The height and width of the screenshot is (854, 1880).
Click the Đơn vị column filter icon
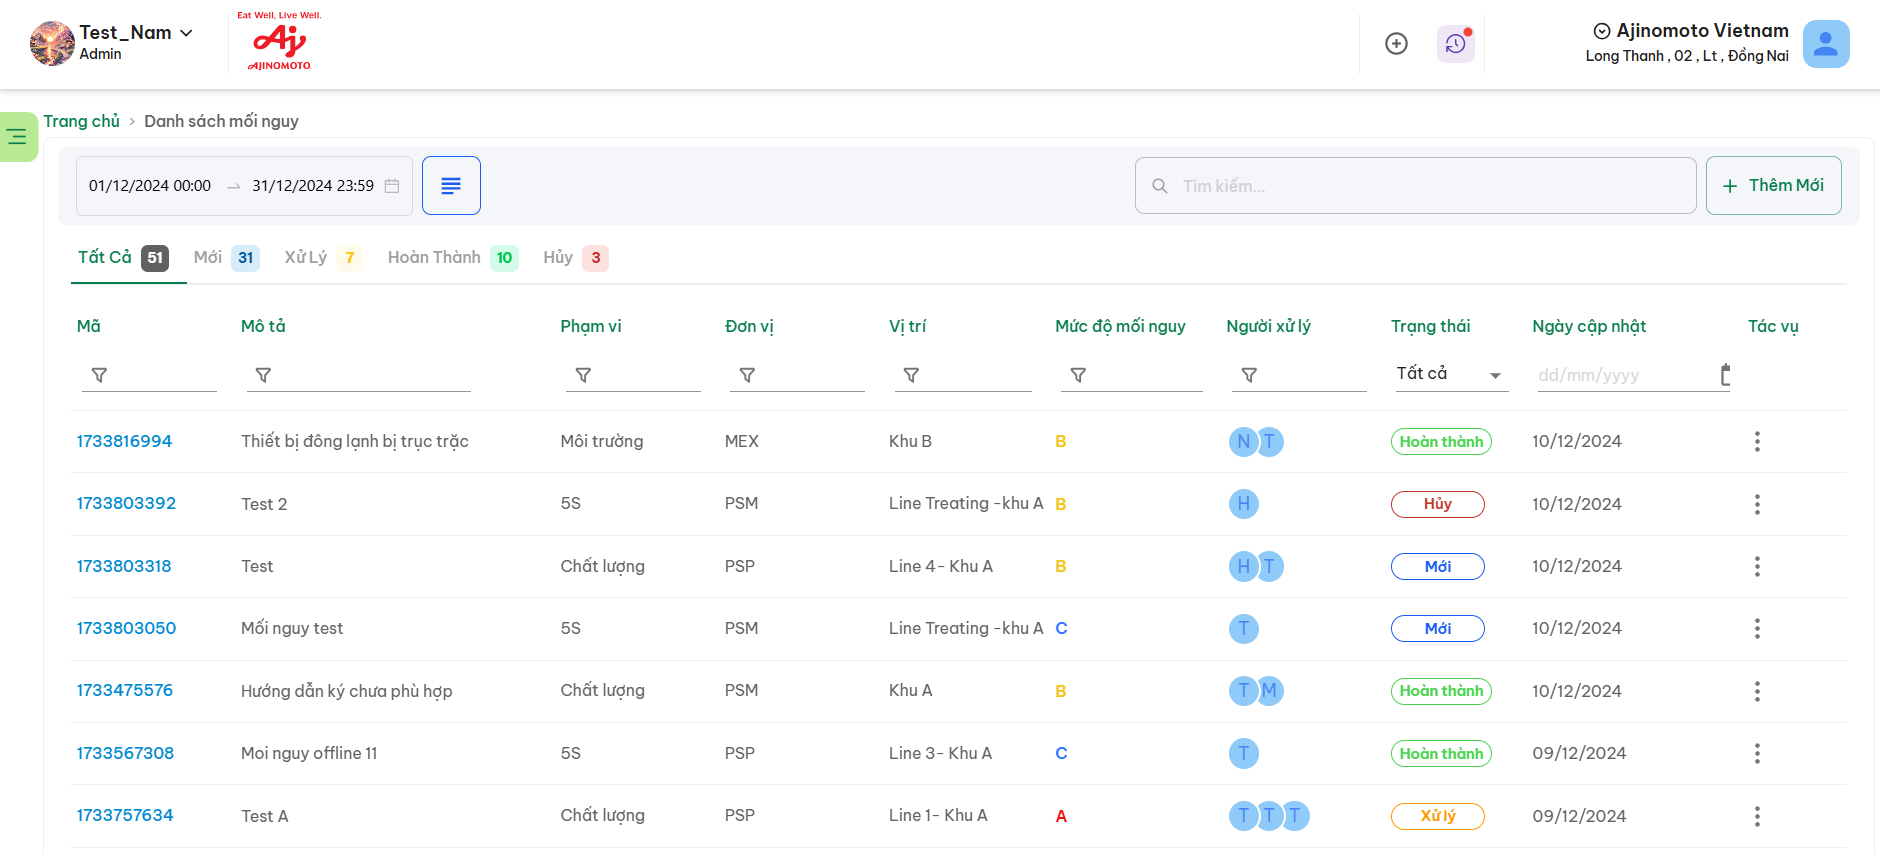pos(747,375)
